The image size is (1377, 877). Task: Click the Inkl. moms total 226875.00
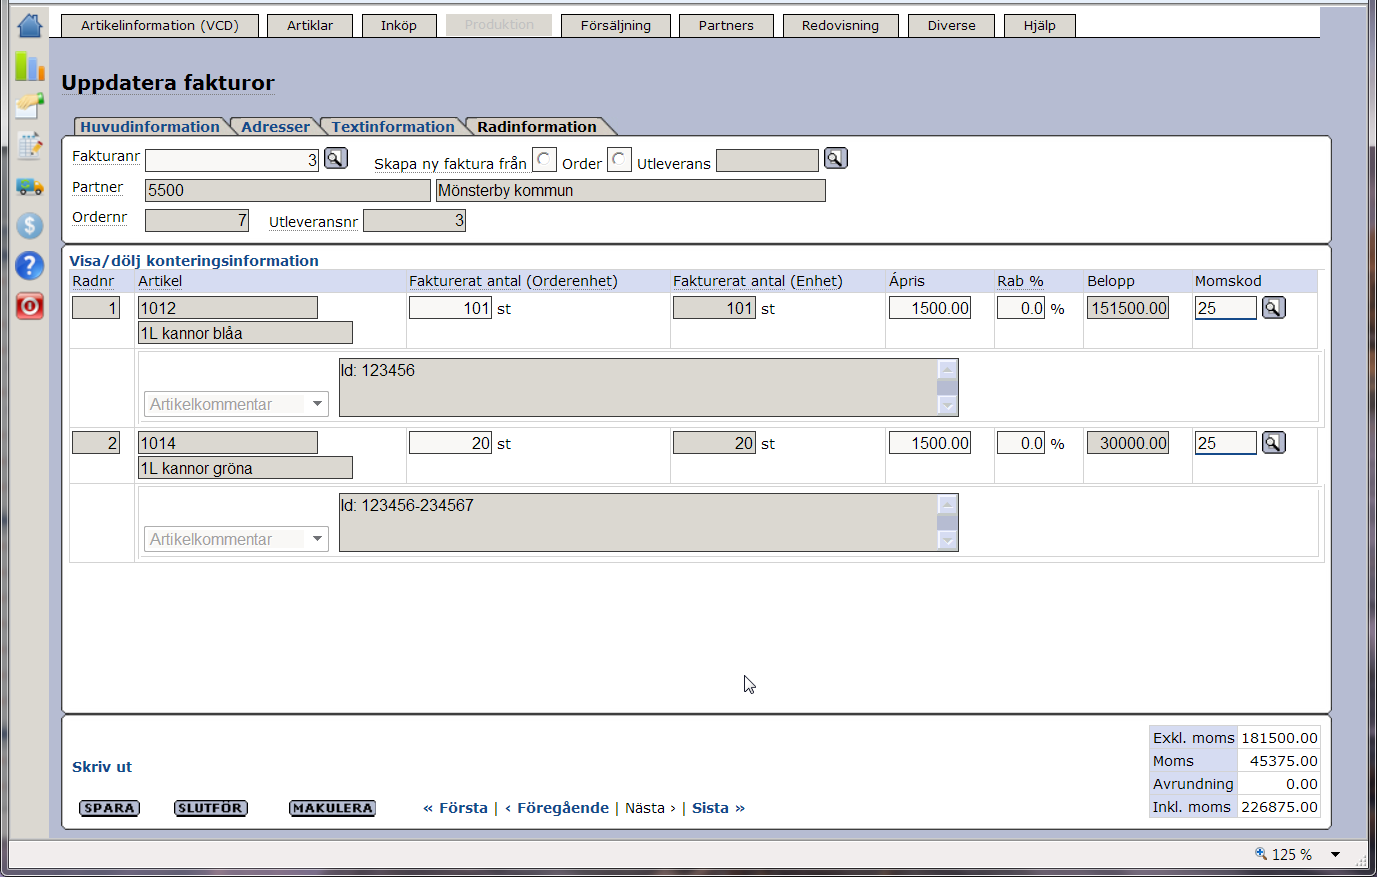(1279, 807)
